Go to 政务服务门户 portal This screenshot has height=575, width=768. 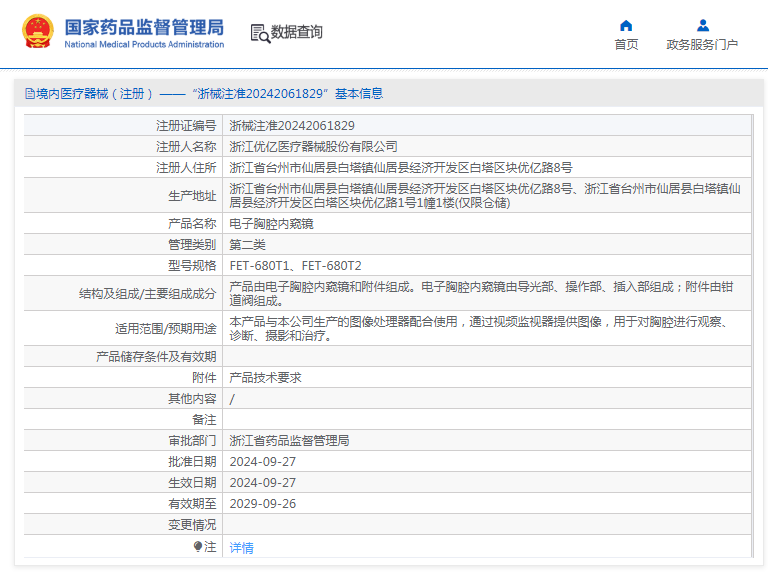click(702, 45)
